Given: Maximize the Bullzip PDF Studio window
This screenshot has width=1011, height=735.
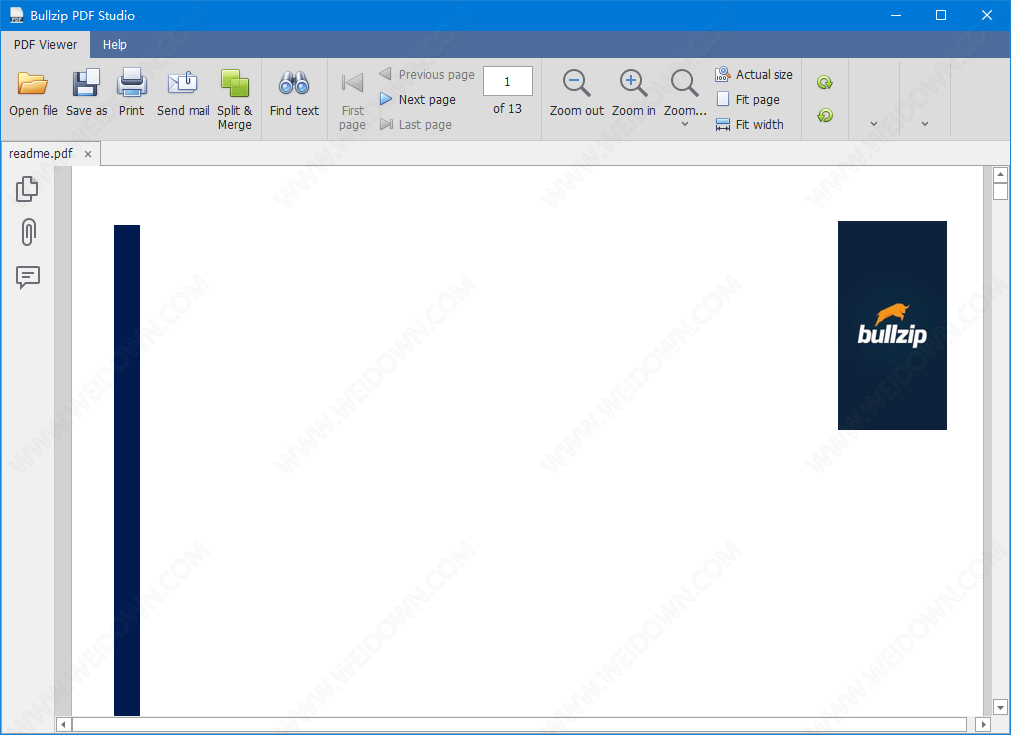Looking at the screenshot, I should point(941,15).
